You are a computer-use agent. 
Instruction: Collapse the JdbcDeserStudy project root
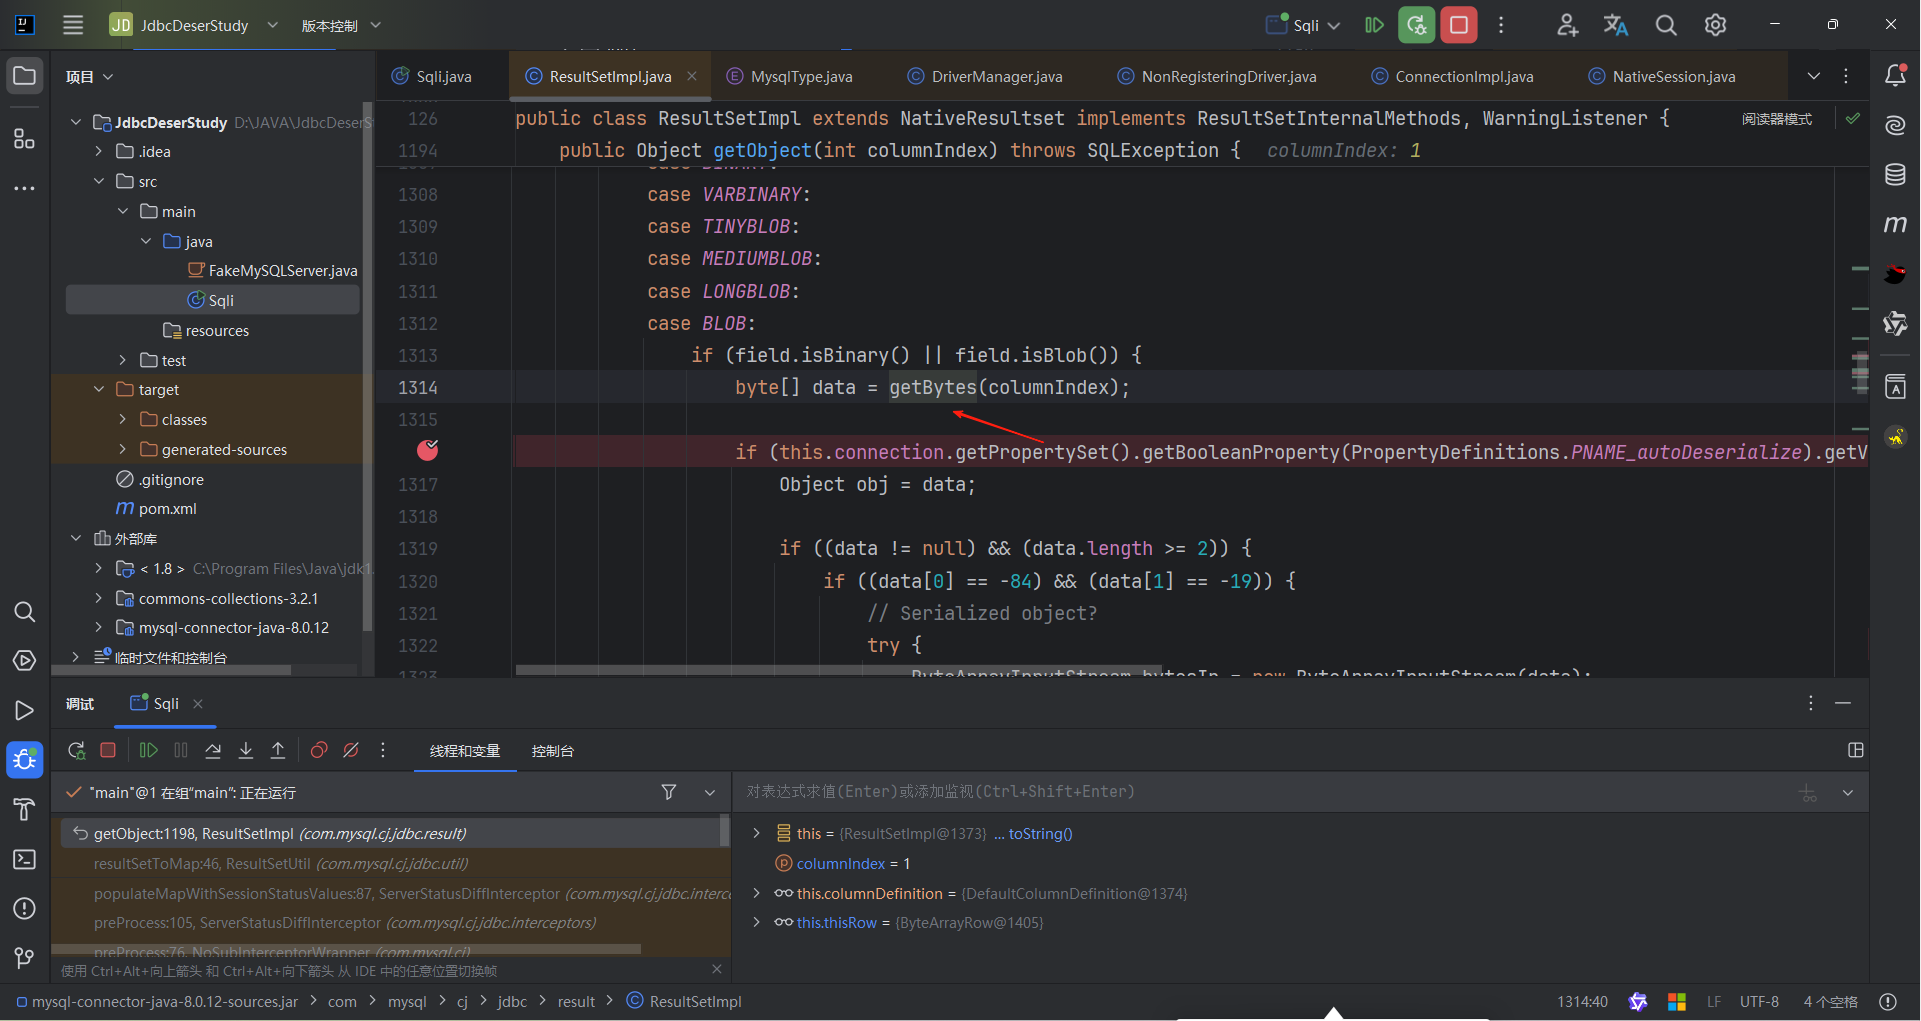(76, 122)
